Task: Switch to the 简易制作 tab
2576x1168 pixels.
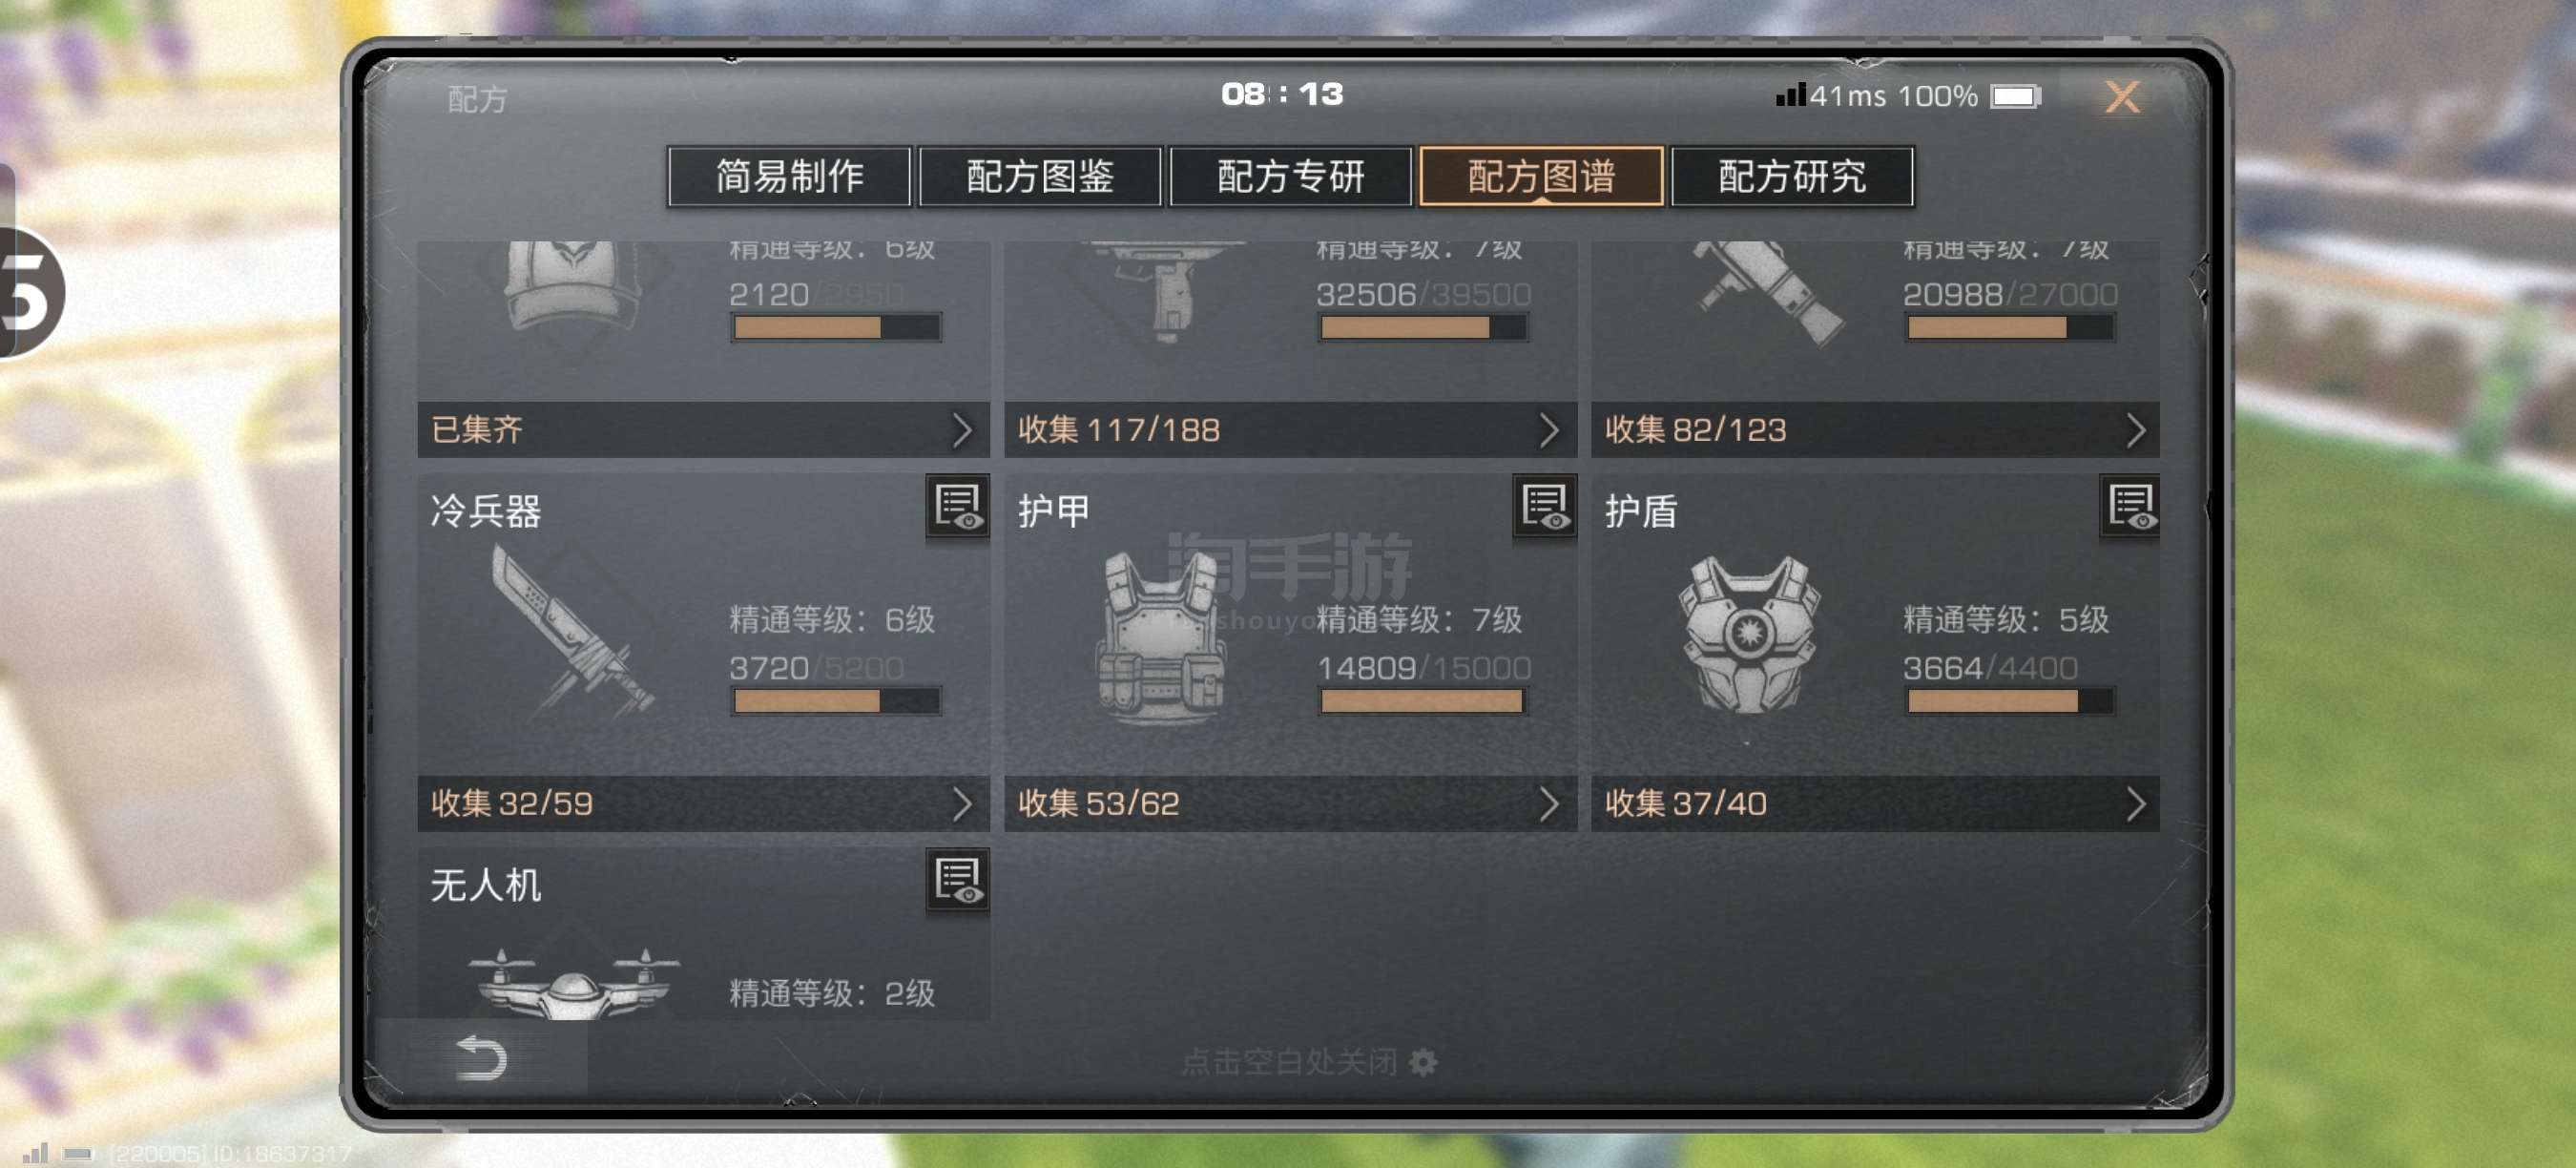Action: pos(789,177)
